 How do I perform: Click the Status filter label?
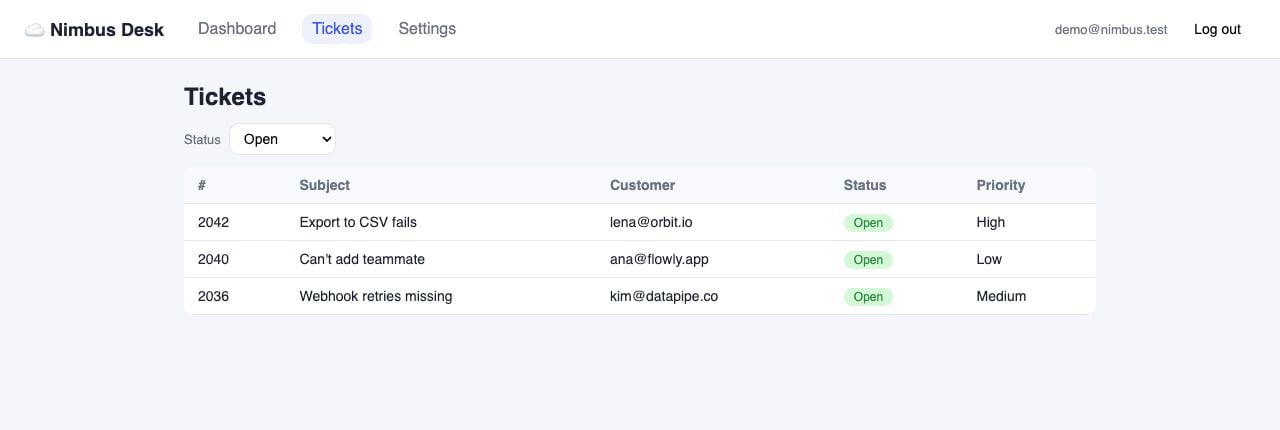(x=202, y=140)
